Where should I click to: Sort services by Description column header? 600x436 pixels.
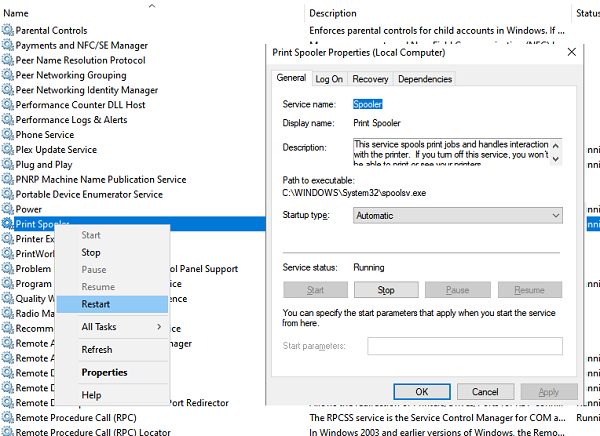point(333,13)
